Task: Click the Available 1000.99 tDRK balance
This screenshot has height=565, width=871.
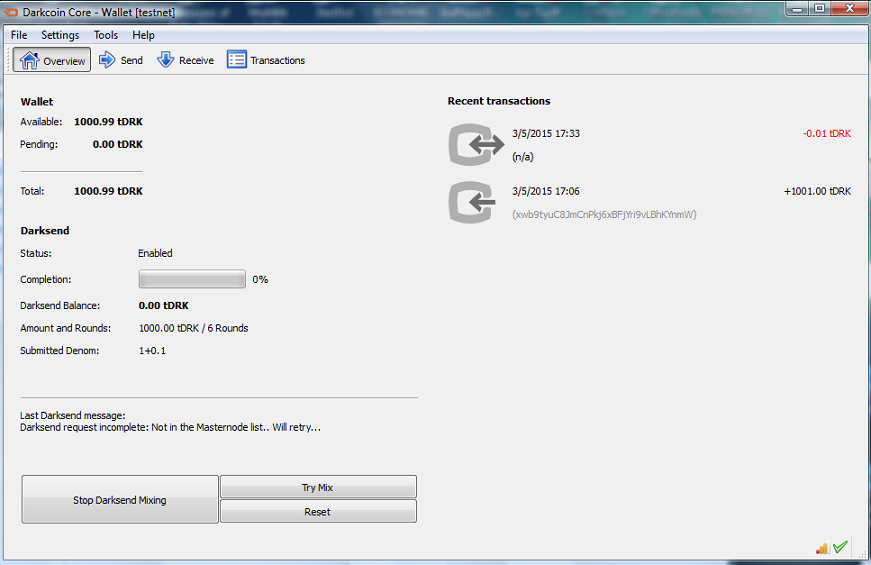Action: click(x=108, y=122)
